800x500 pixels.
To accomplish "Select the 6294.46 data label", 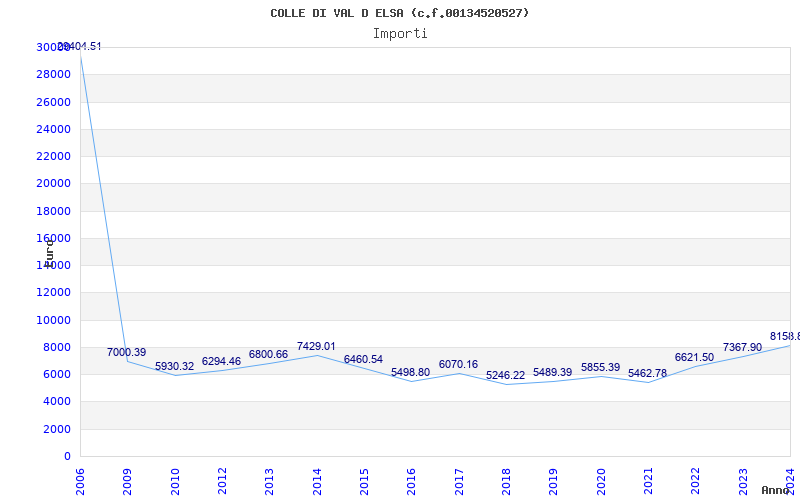I will coord(221,361).
